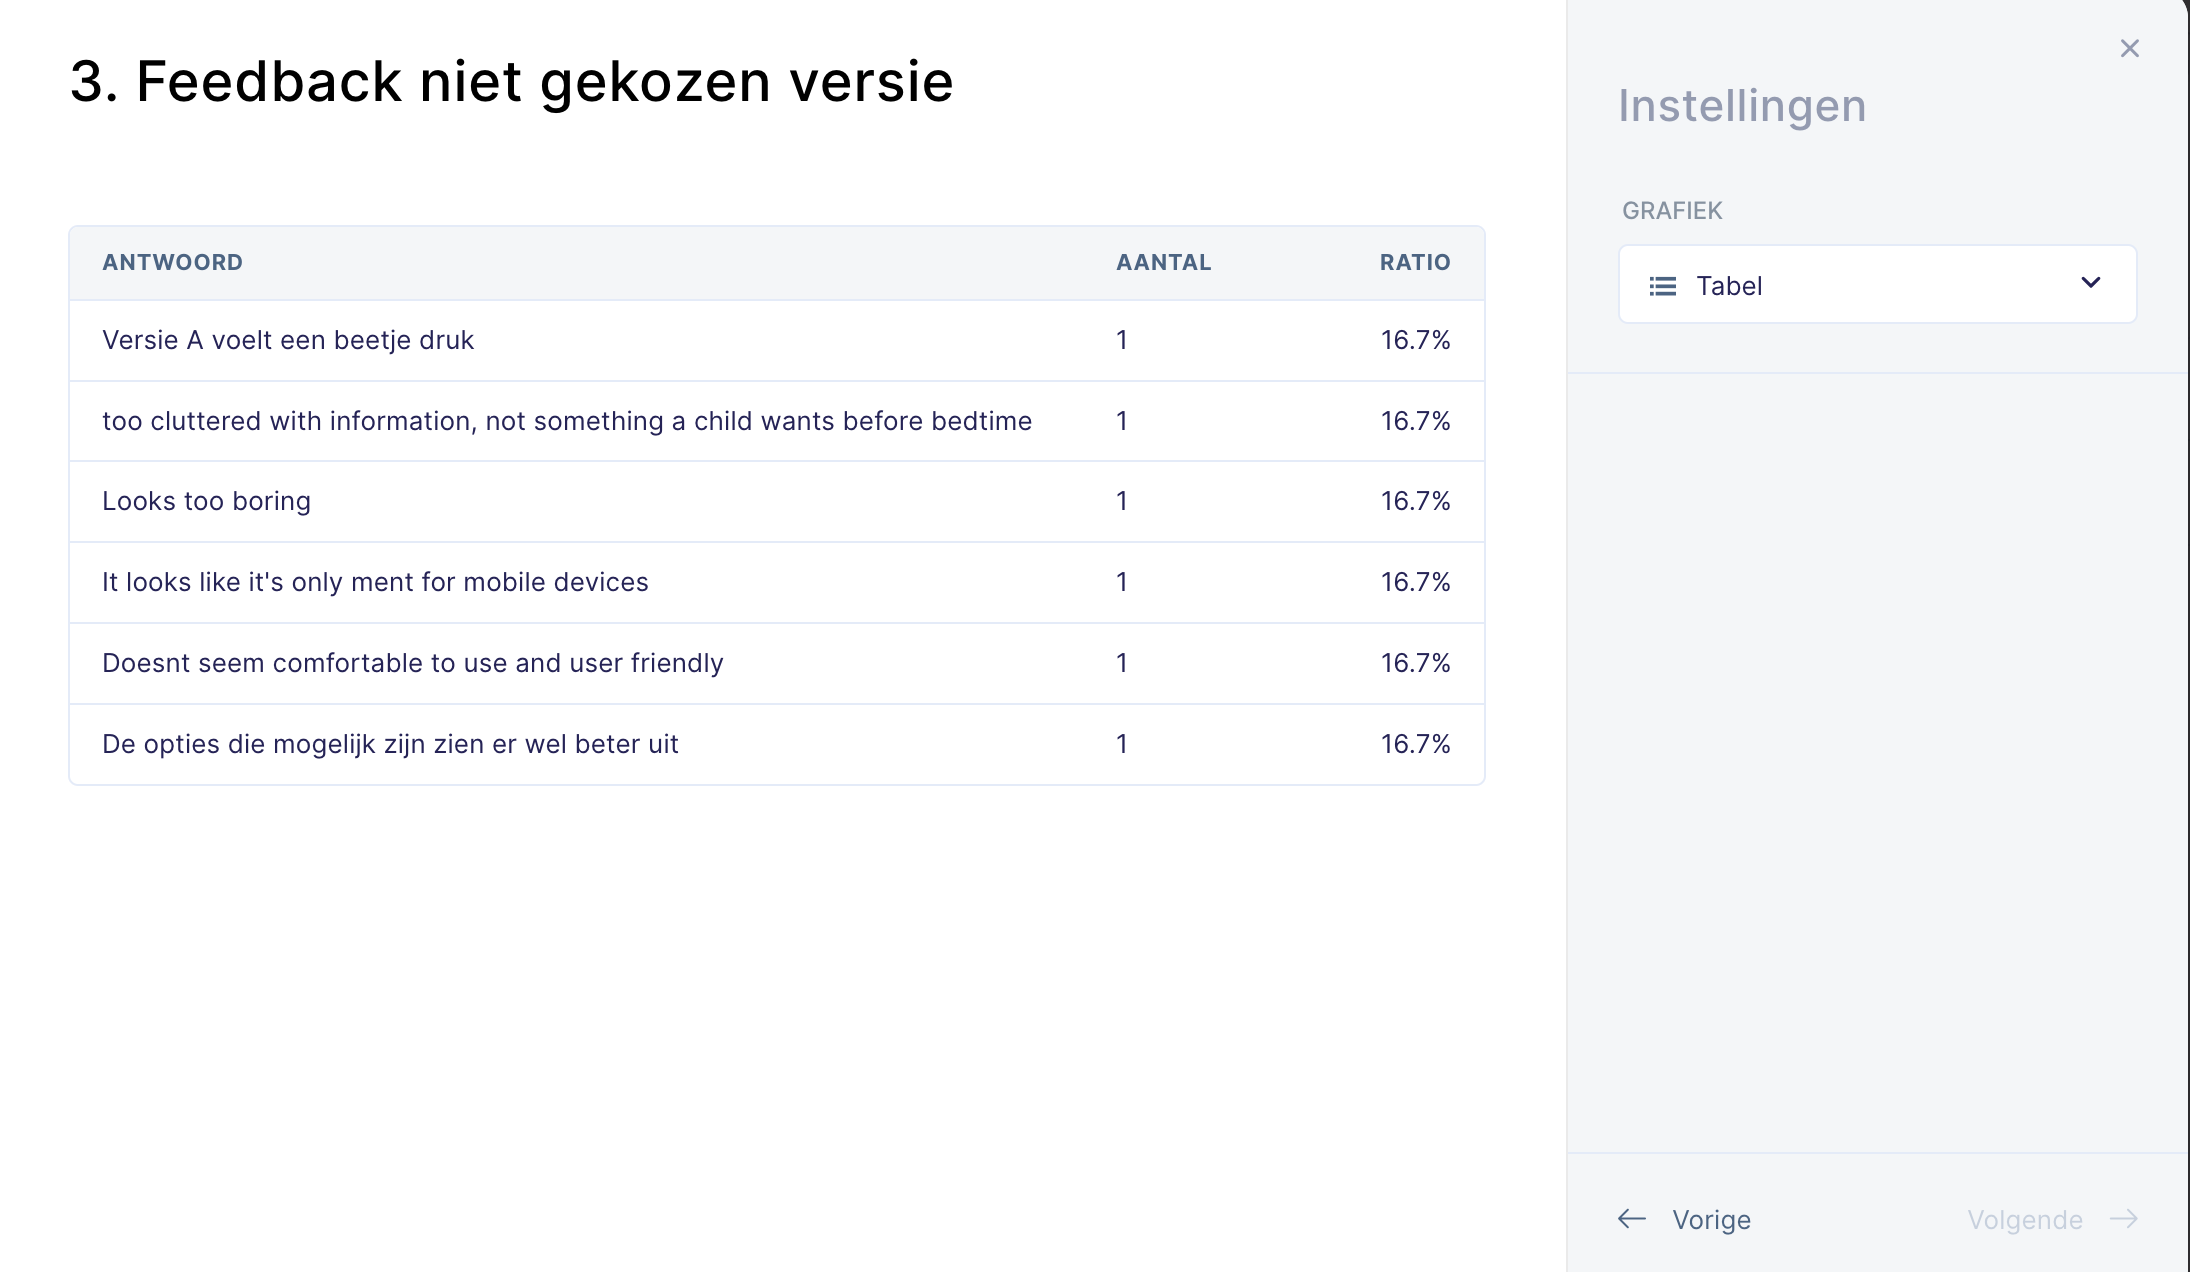Select the 'only ment for mobile devices' row

pyautogui.click(x=375, y=583)
